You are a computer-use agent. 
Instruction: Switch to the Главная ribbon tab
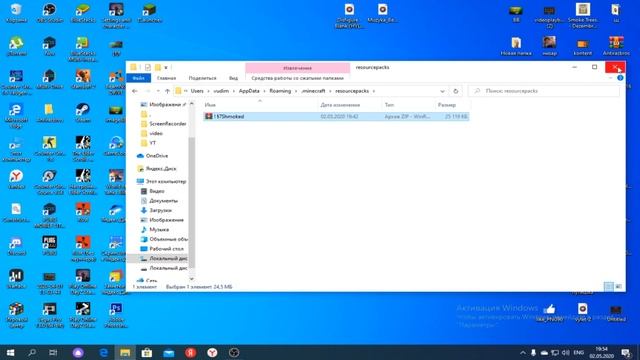(x=166, y=78)
